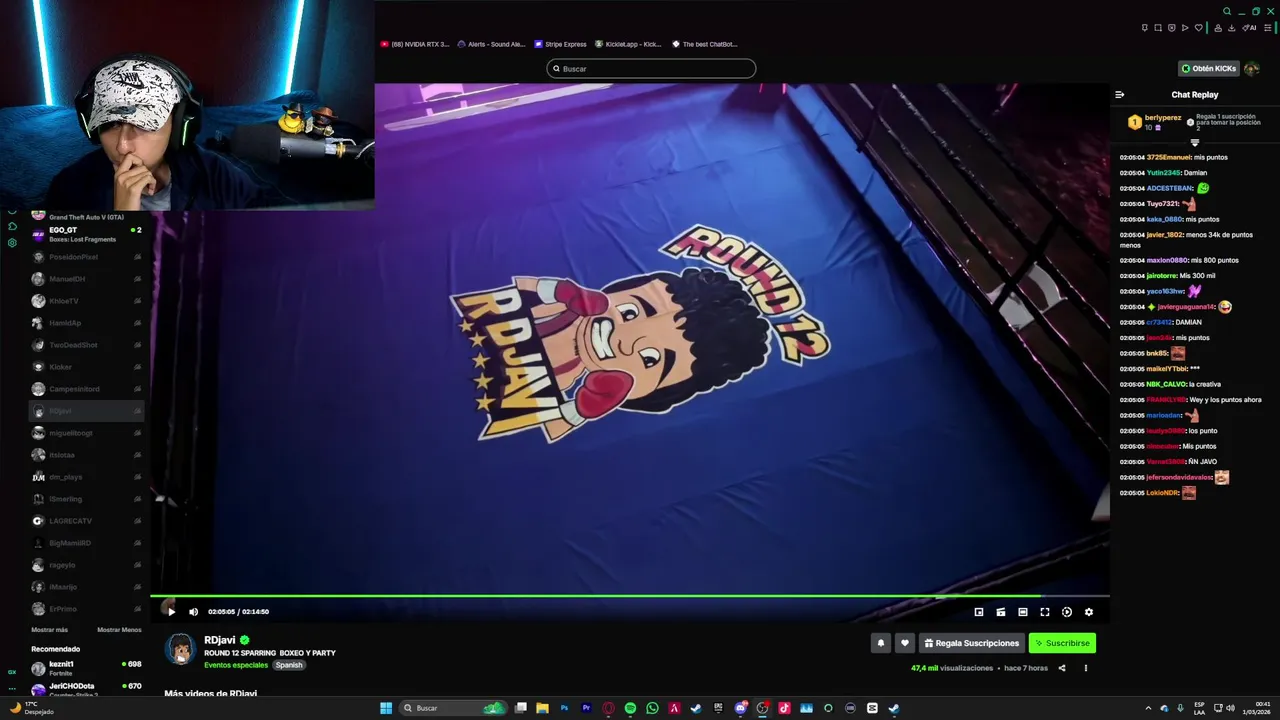Click the notification bell button
Image resolution: width=1280 pixels, height=720 pixels.
pos(881,643)
